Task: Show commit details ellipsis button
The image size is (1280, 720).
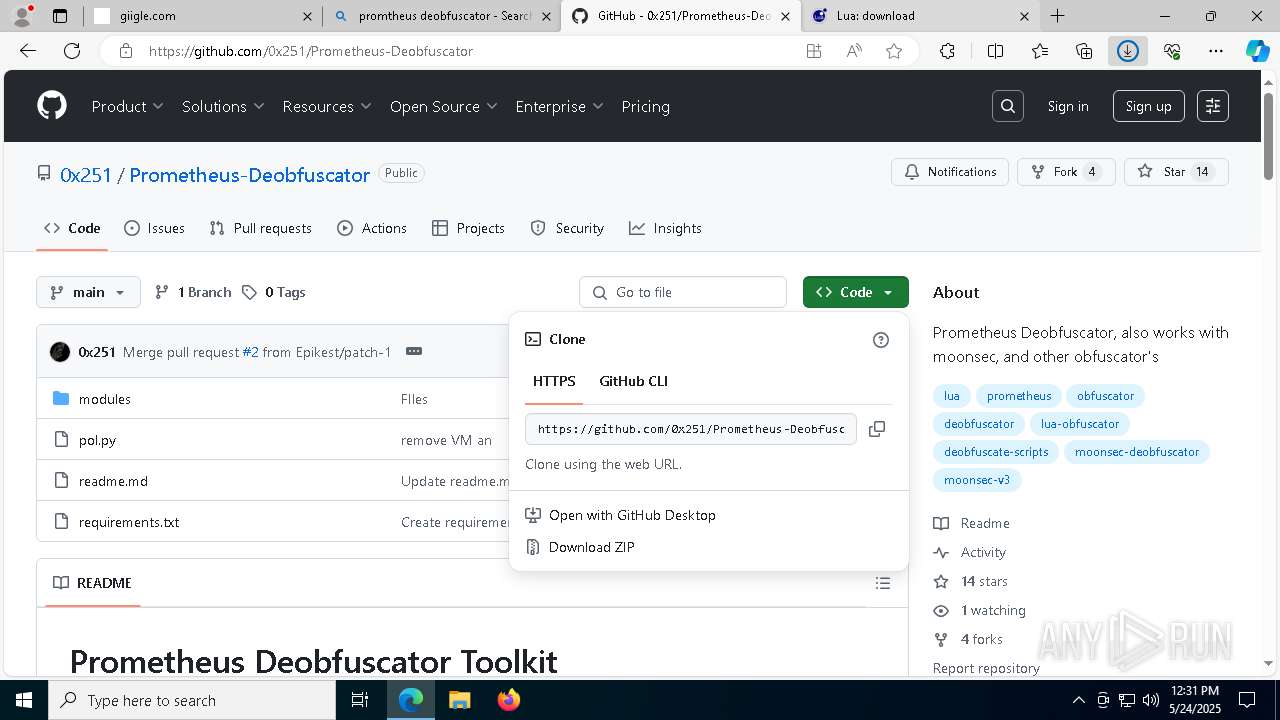Action: point(414,351)
